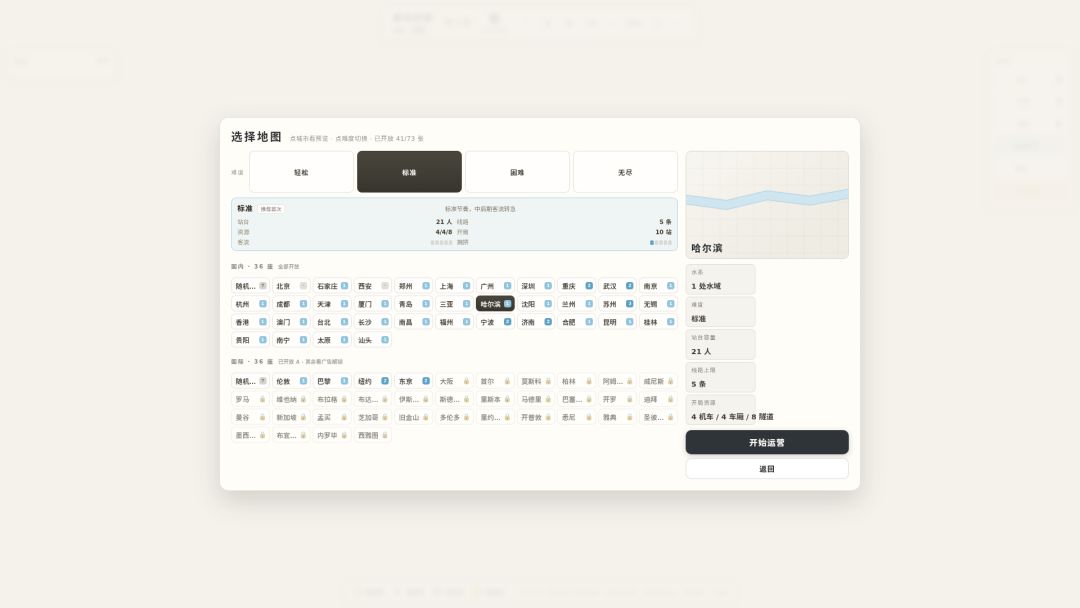The image size is (1080, 608).
Task: Select the locked 旧金山 city chip
Action: pyautogui.click(x=413, y=417)
